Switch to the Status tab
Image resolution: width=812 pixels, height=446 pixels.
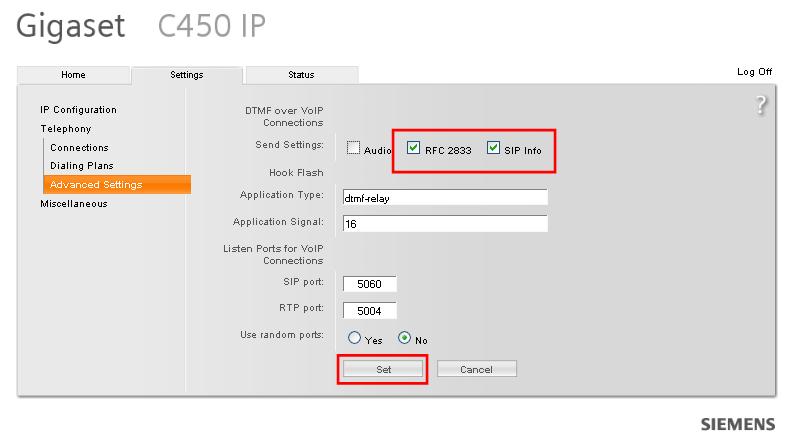tap(301, 75)
